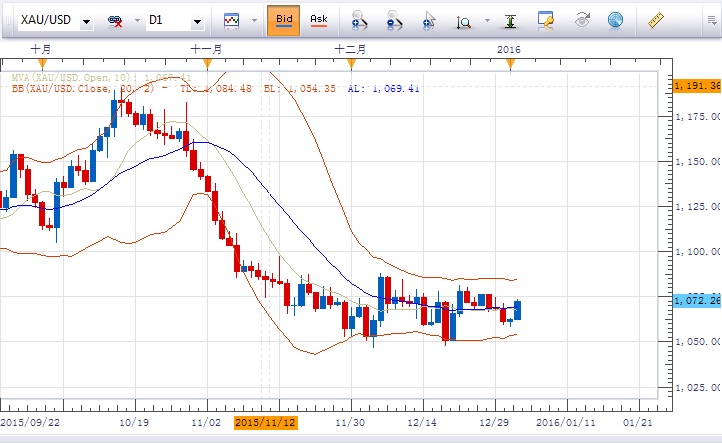Switch to Bid price mode
The image size is (722, 443).
click(x=284, y=20)
